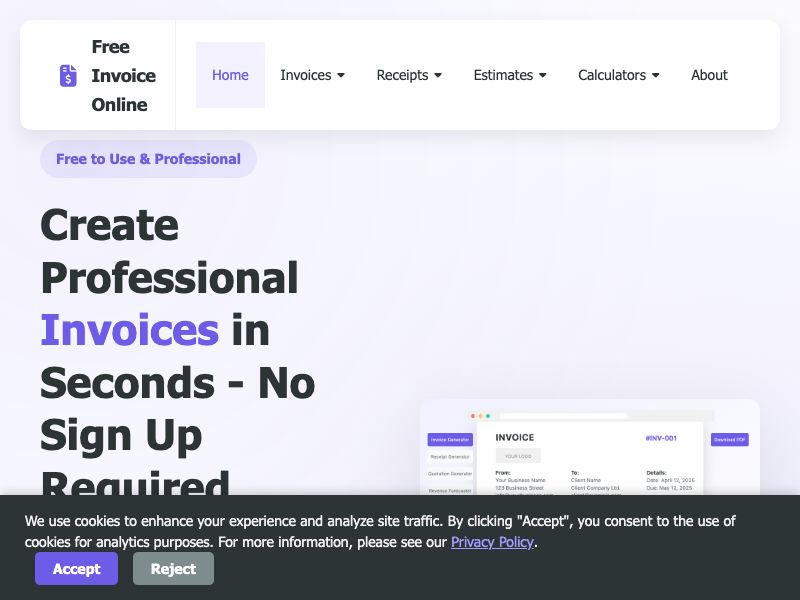Click #INV-001 number in invoice preview
This screenshot has height=600, width=800.
point(661,438)
